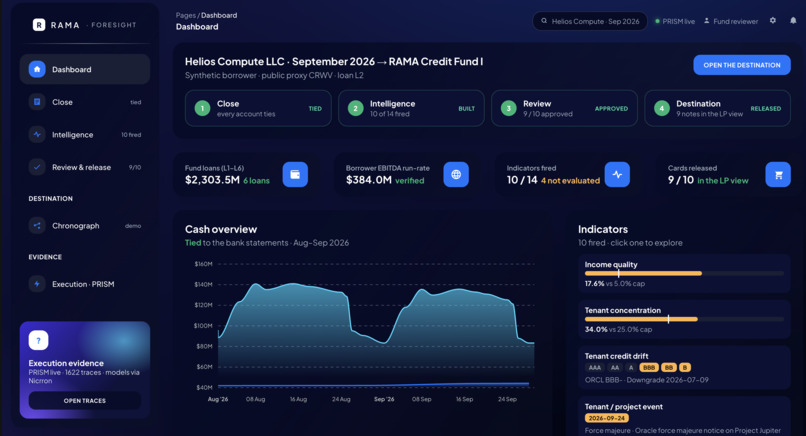Click step 4 circle for Destination
This screenshot has width=806, height=436.
pyautogui.click(x=662, y=108)
